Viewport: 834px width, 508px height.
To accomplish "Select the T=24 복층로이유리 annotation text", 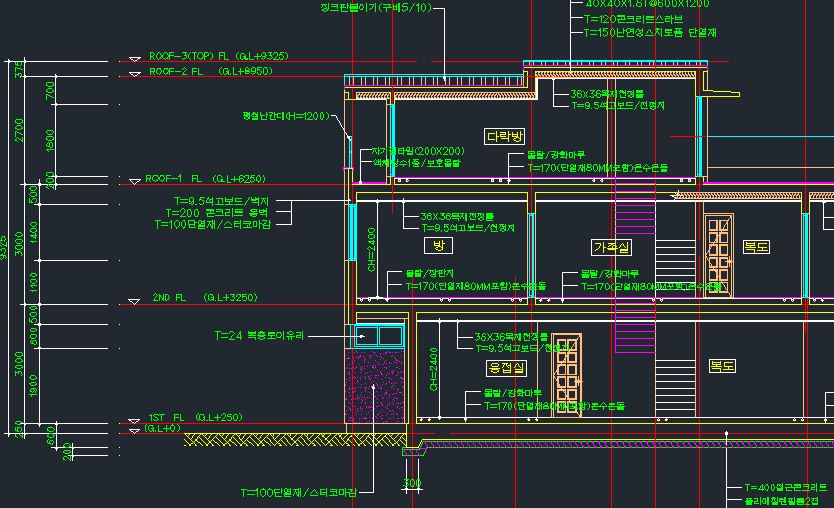I will (x=259, y=335).
